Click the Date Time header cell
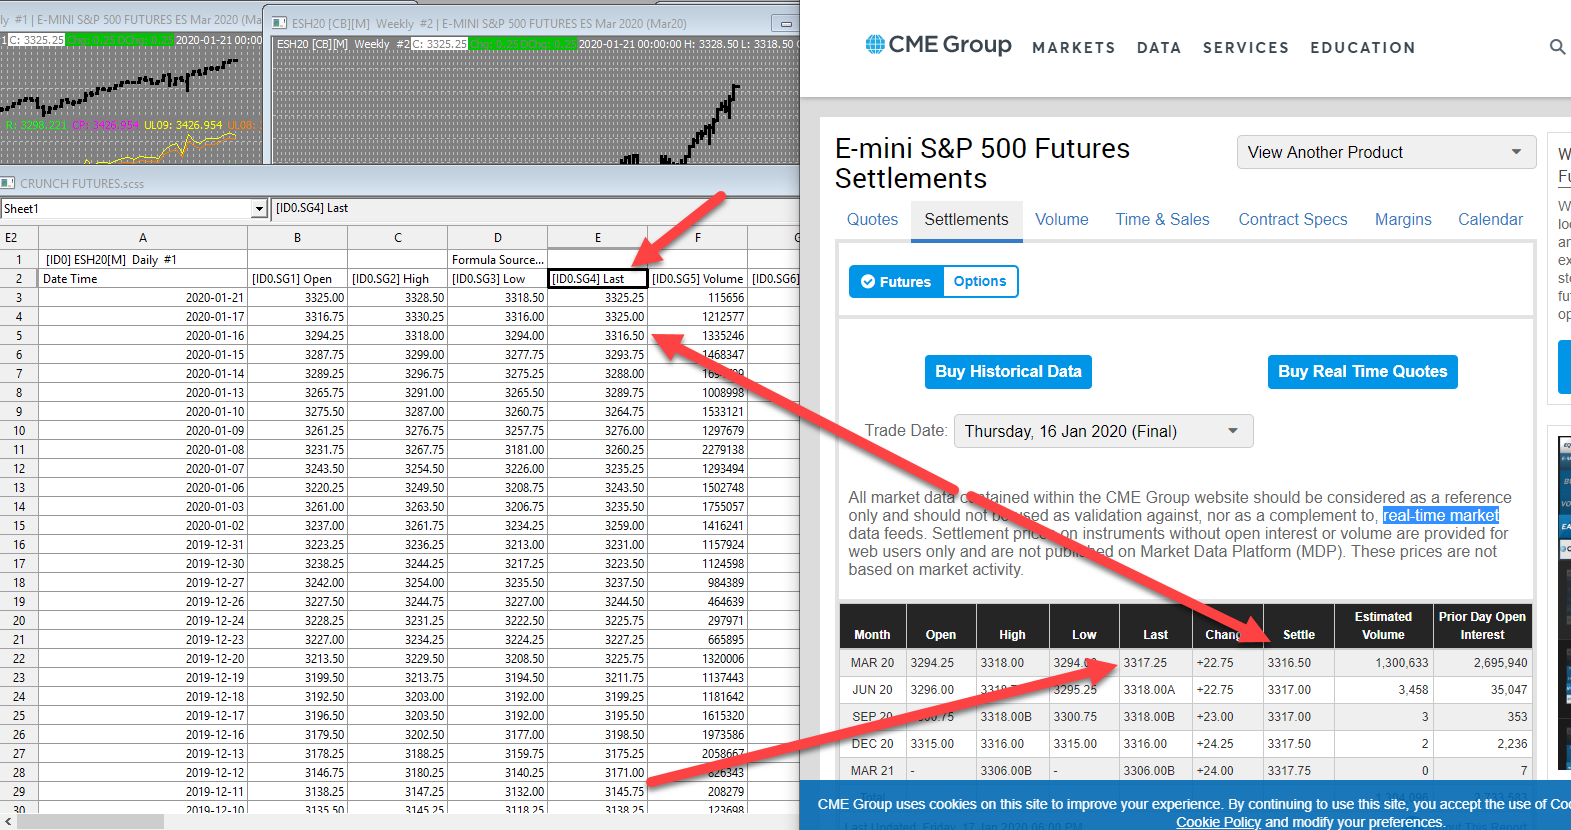Viewport: 1571px width, 830px height. coord(143,279)
